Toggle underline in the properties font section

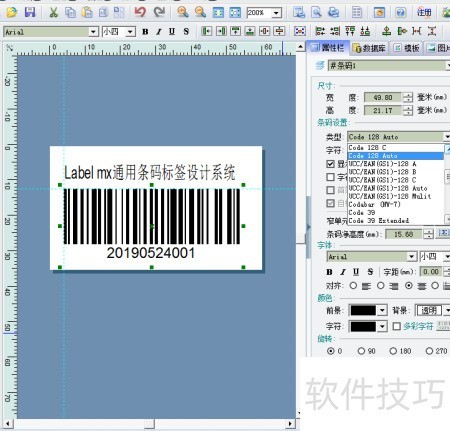point(356,272)
